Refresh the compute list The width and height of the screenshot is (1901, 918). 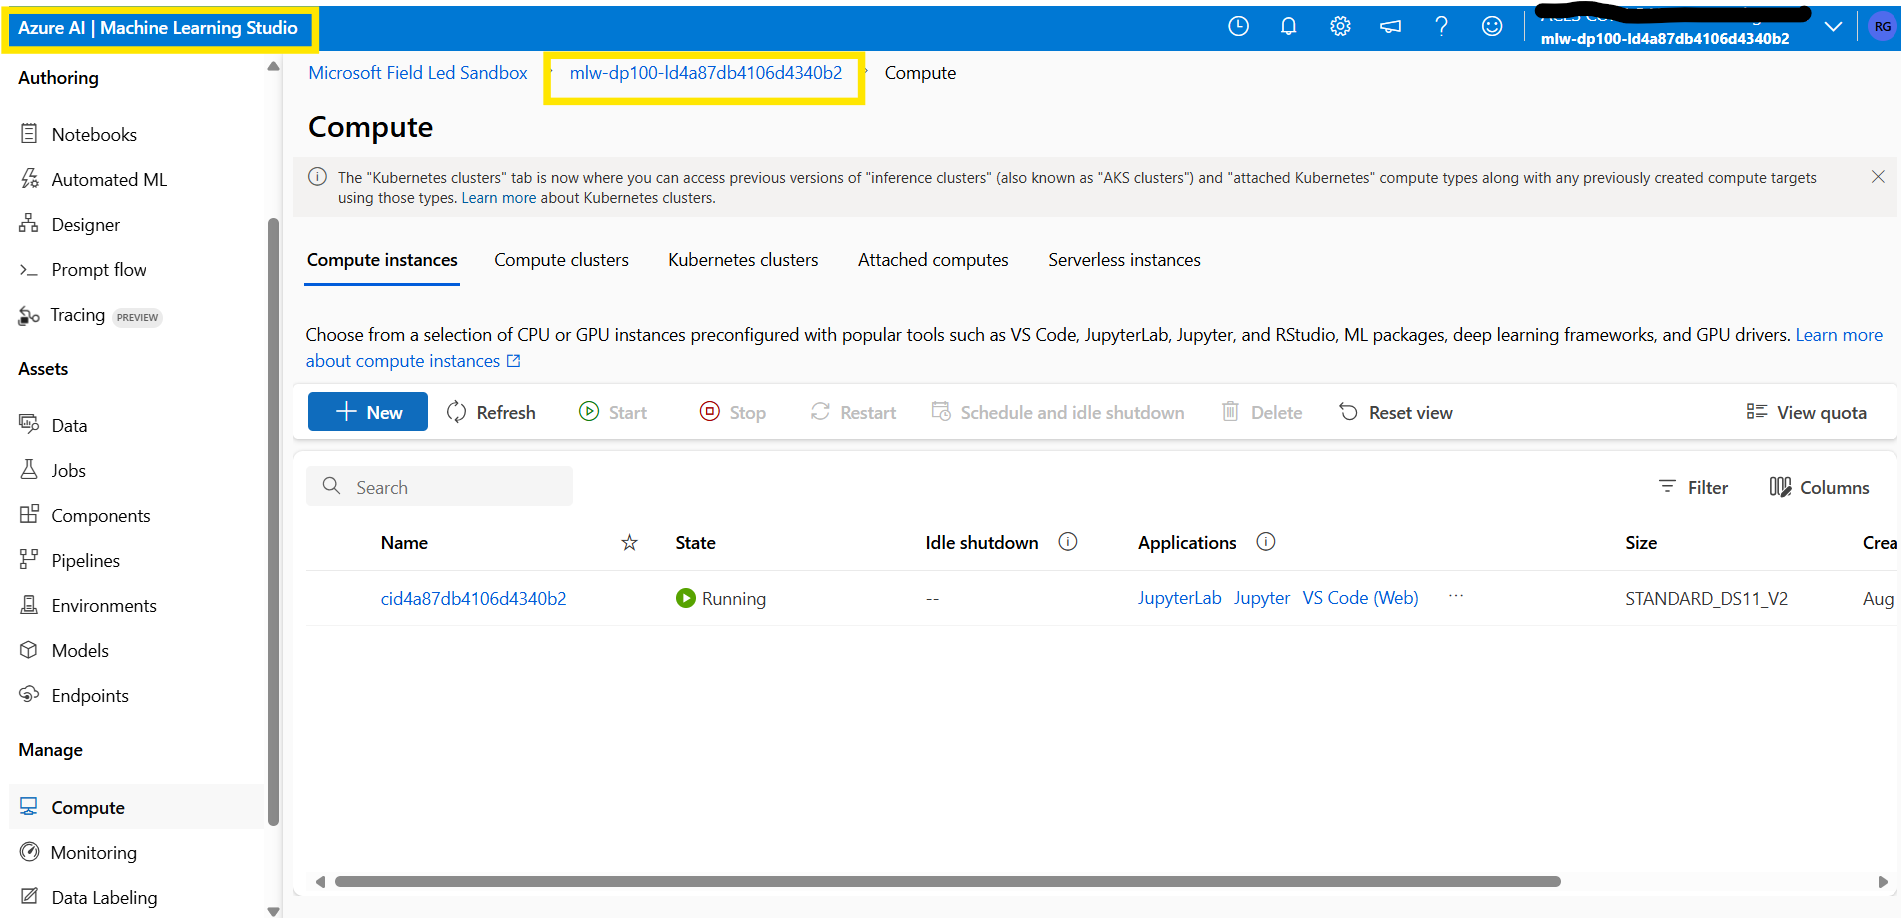491,412
